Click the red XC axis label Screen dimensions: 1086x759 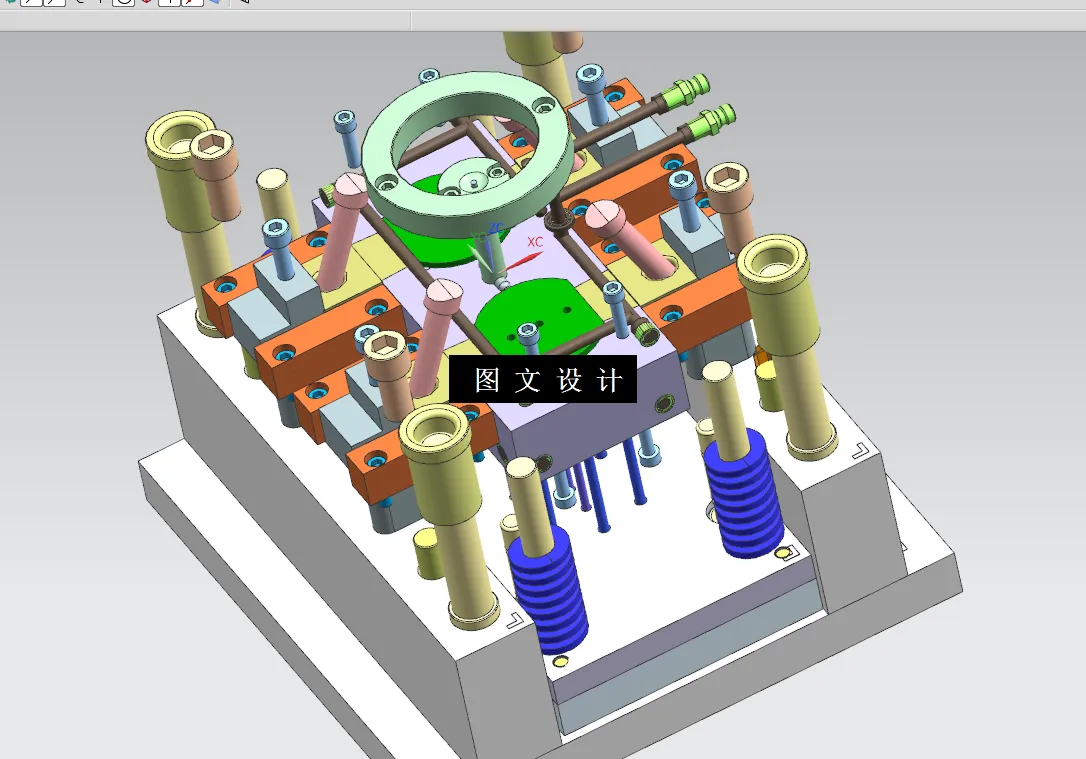pos(535,242)
